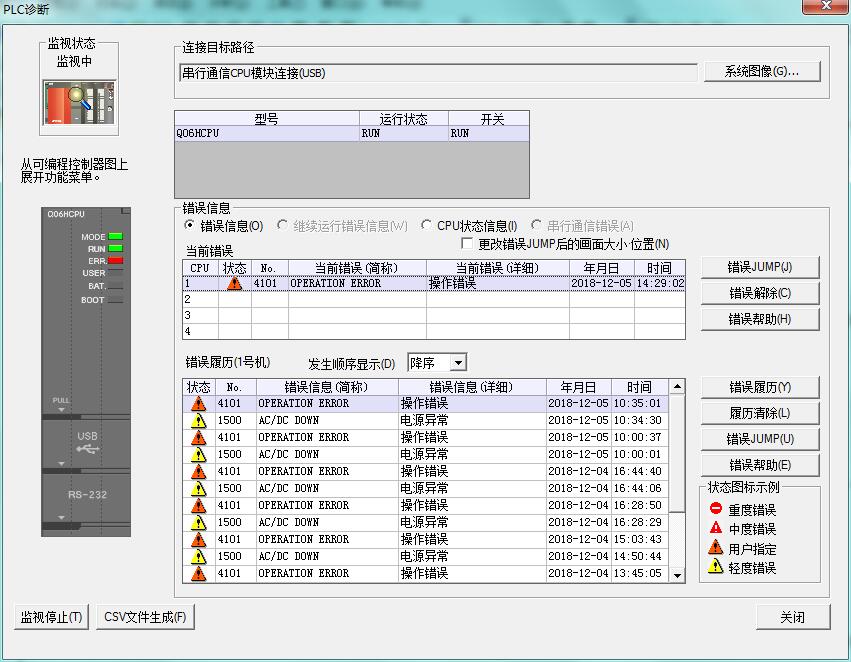The width and height of the screenshot is (851, 662).
Task: Click the 履历清除(L) button
Action: pos(759,413)
